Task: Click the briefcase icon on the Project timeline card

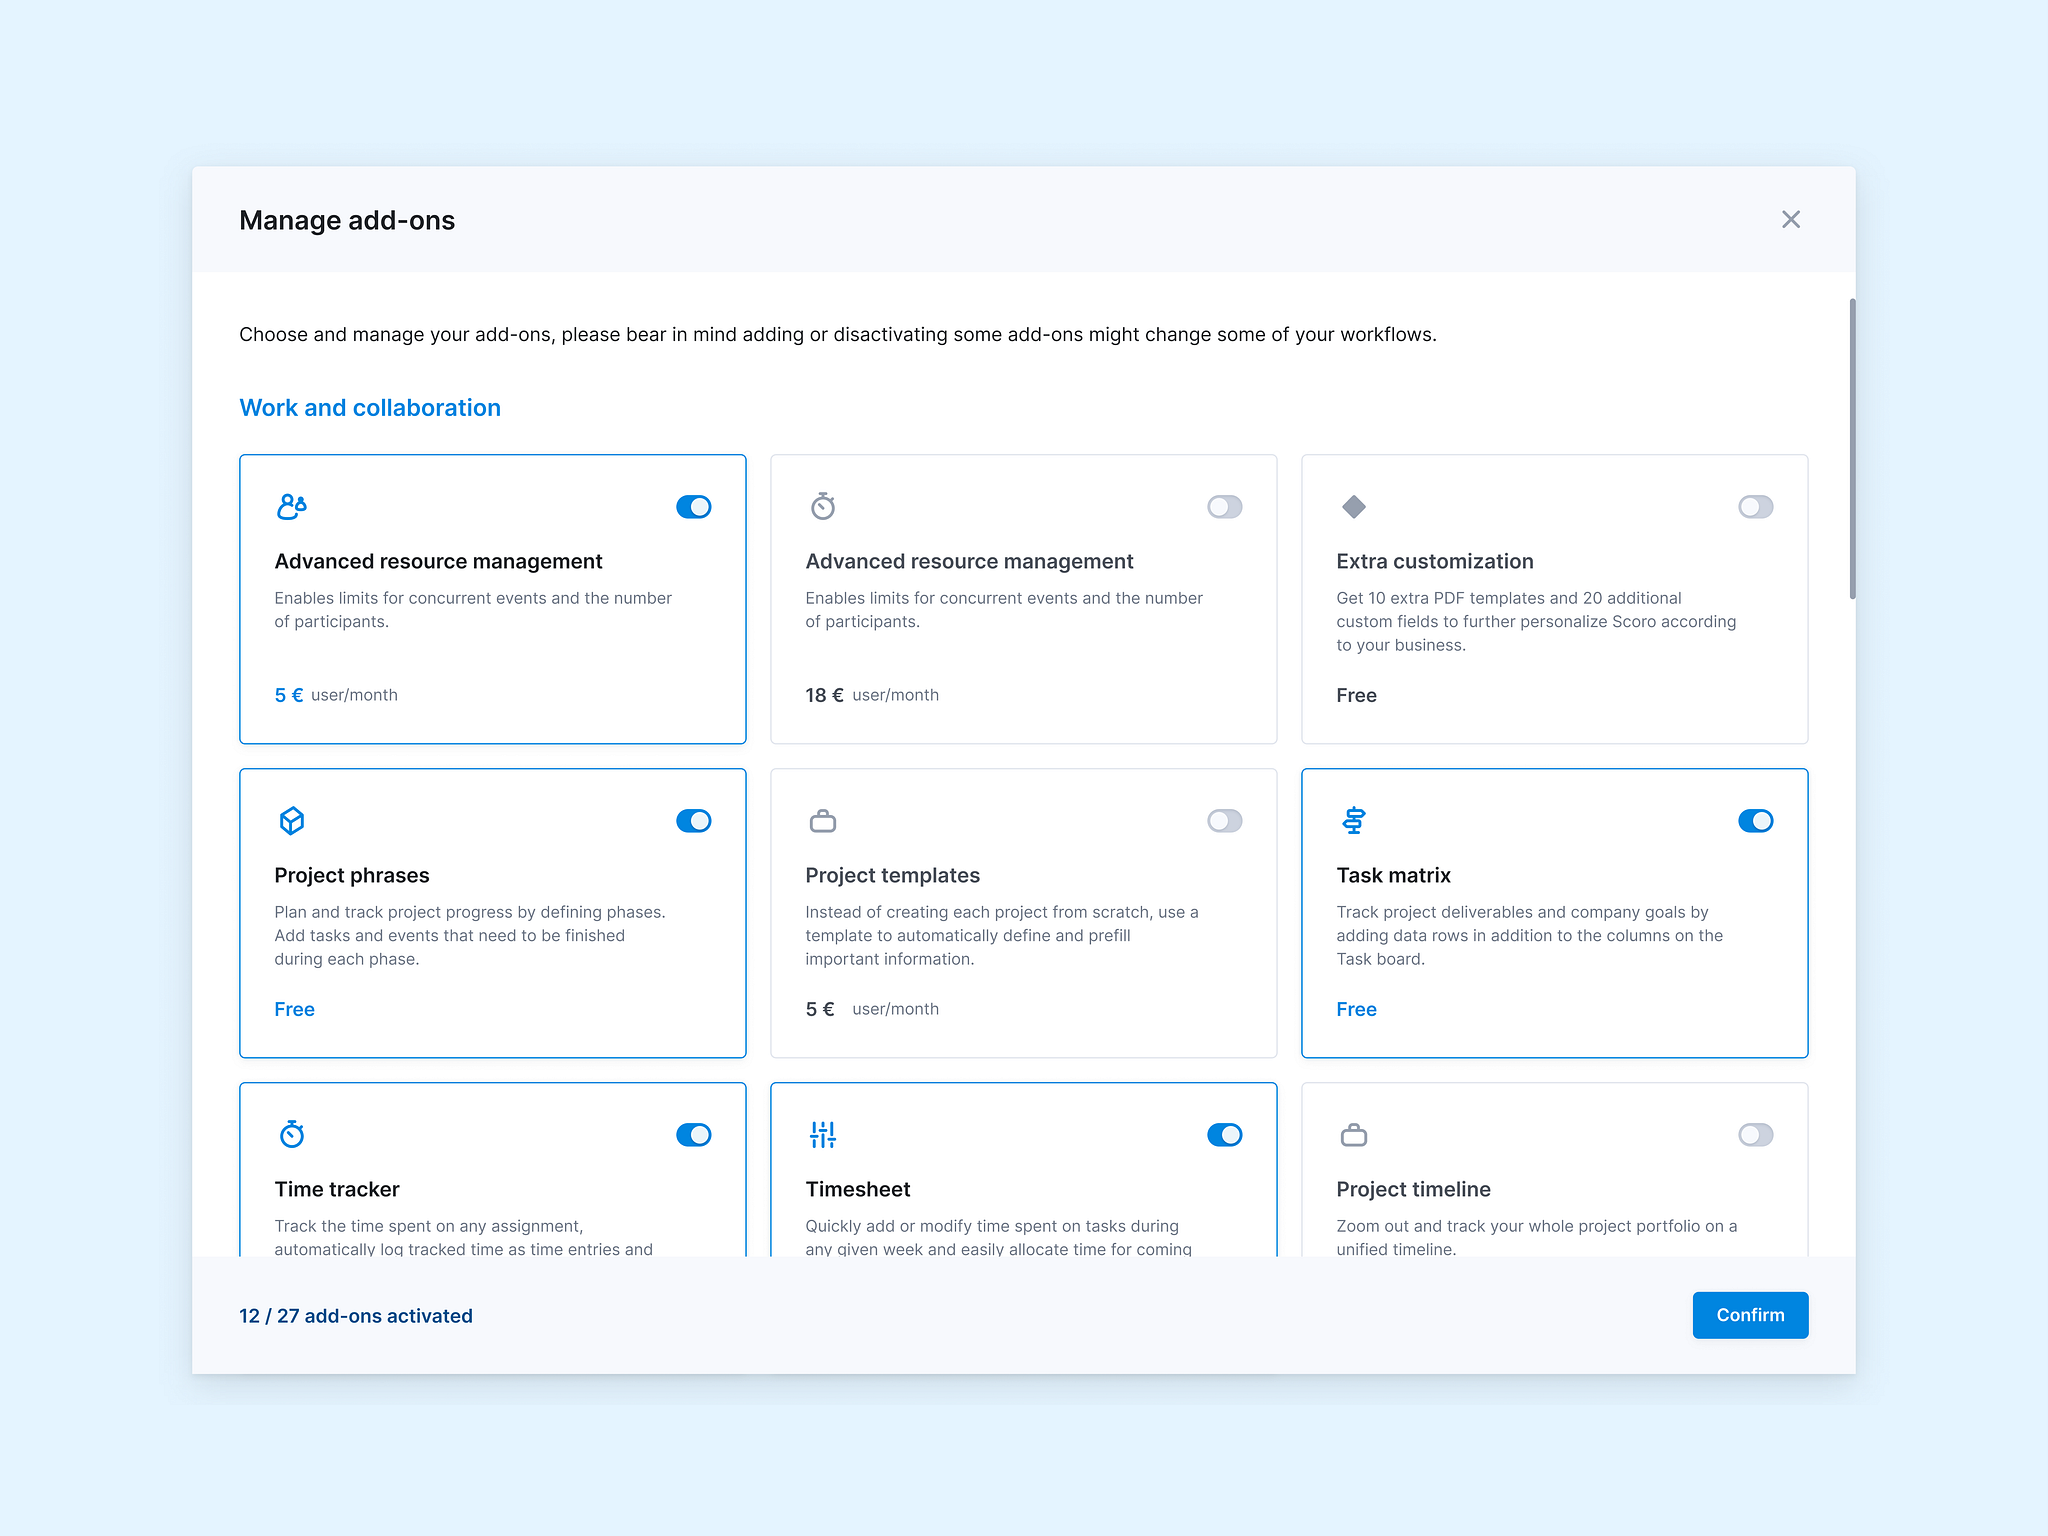Action: coord(1354,1135)
